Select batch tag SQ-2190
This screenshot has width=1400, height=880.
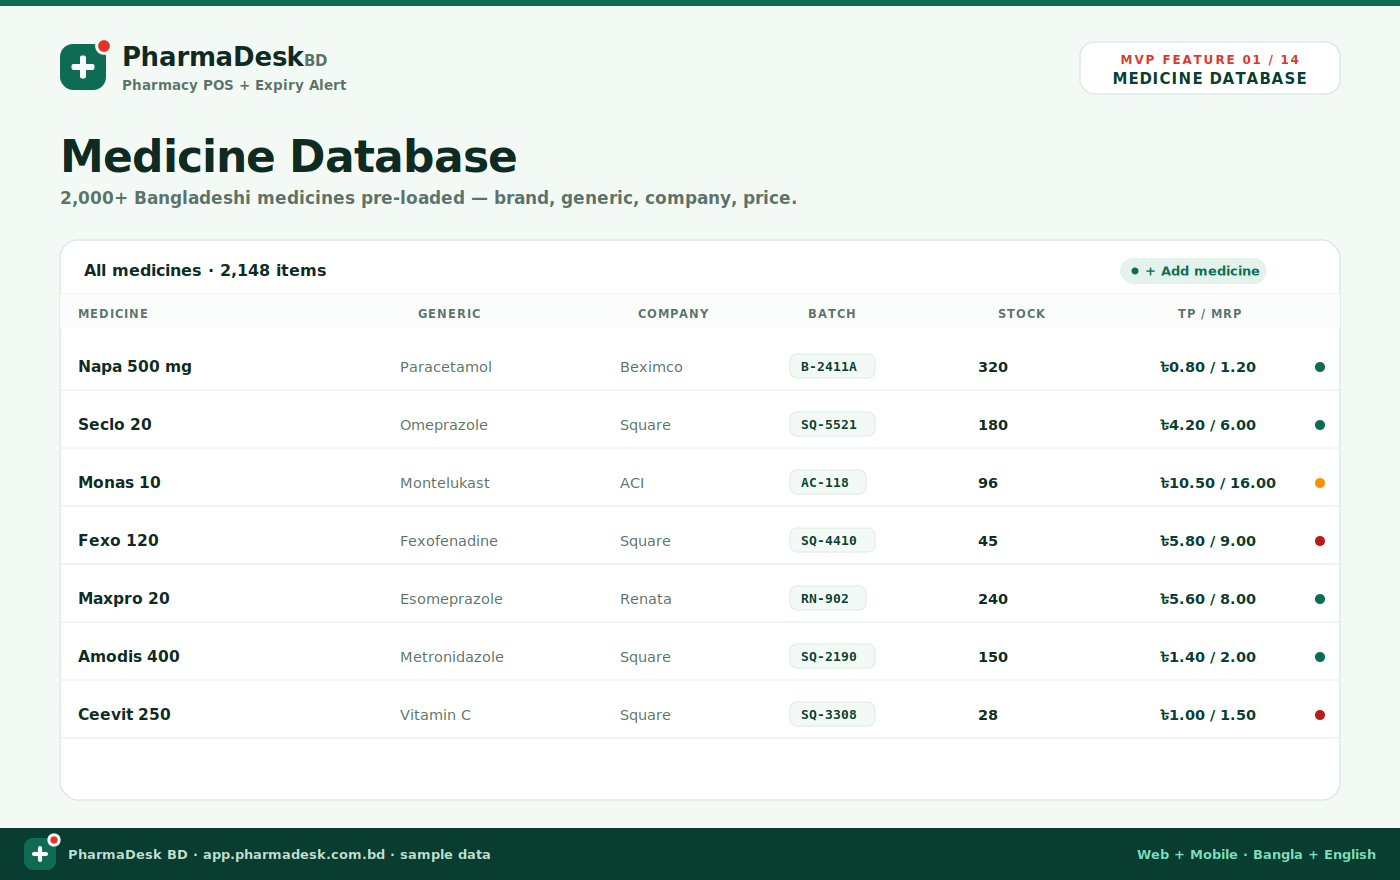[x=832, y=656]
